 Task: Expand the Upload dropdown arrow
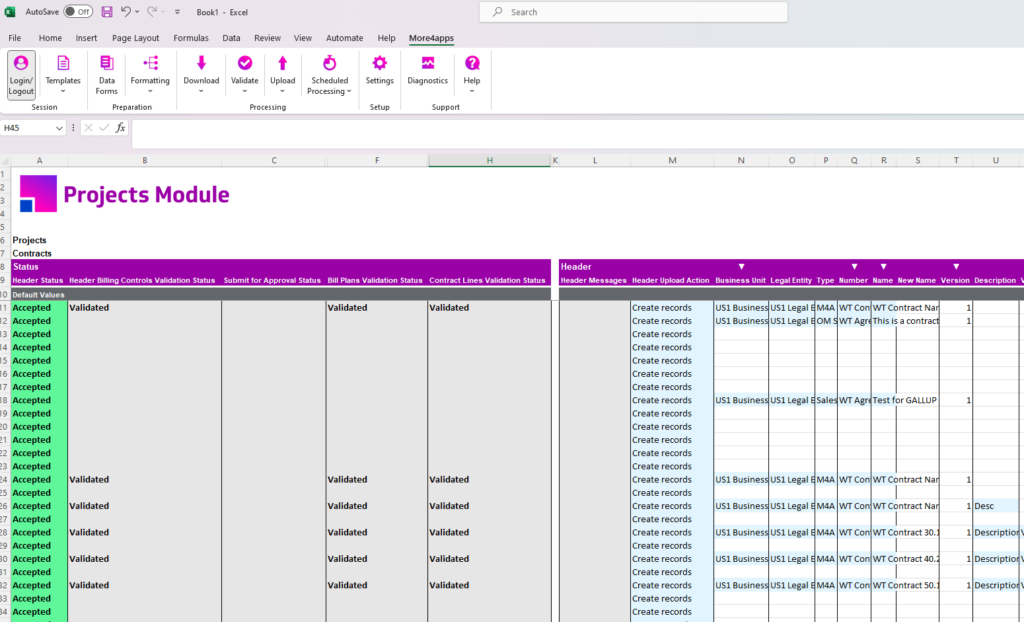click(283, 91)
